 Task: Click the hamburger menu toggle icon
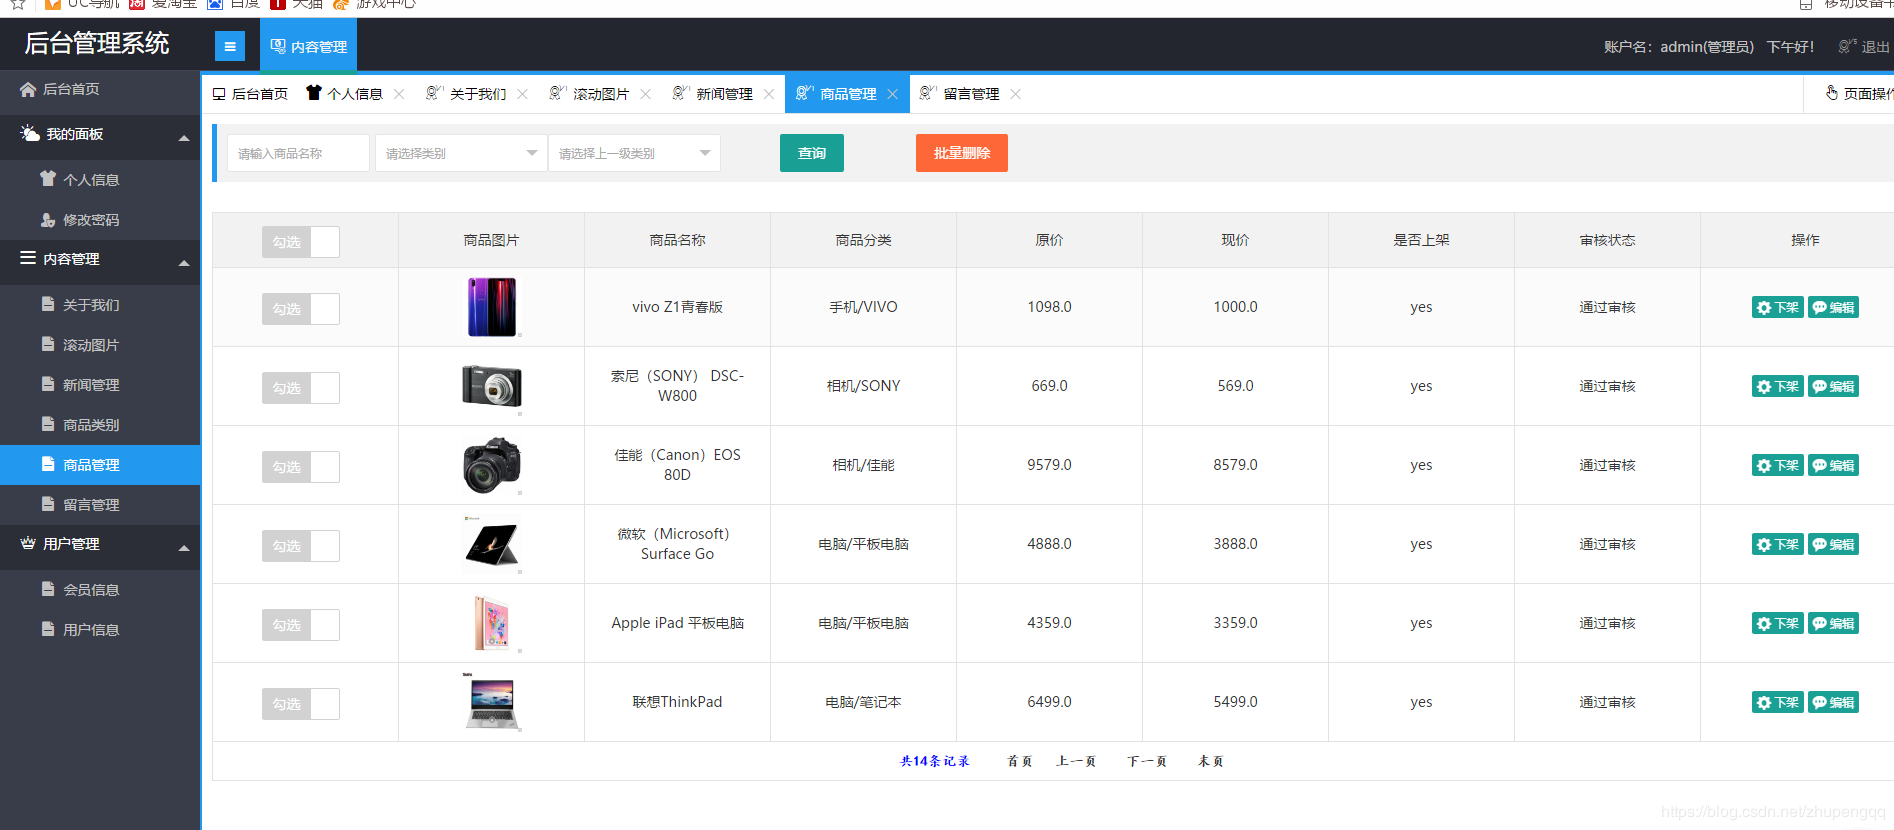pos(229,46)
